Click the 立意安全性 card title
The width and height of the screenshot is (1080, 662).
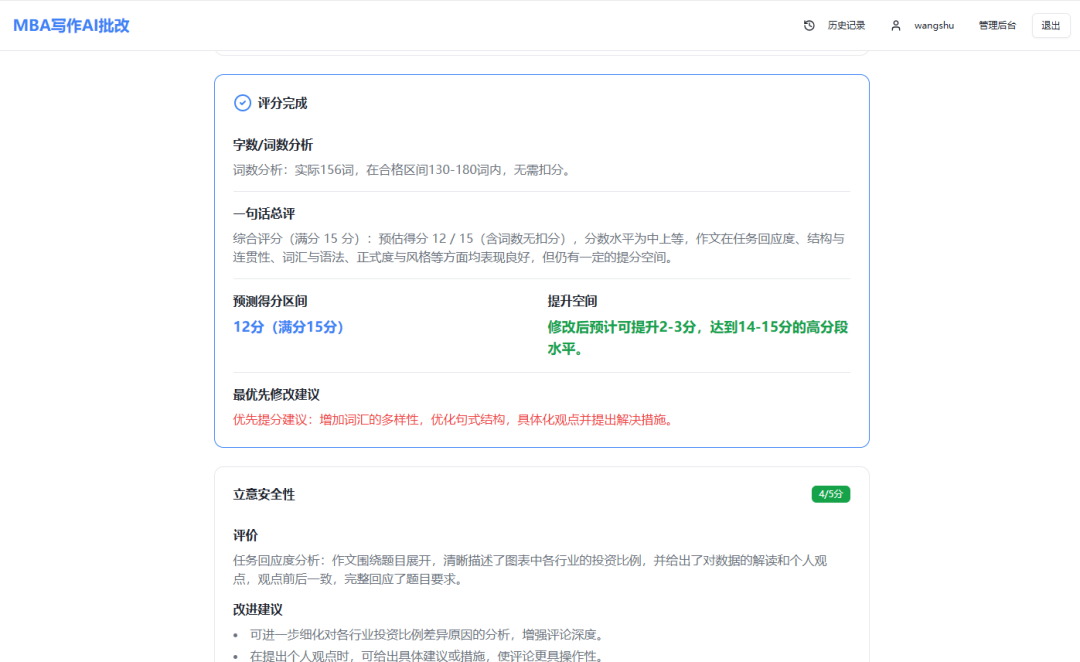(264, 495)
